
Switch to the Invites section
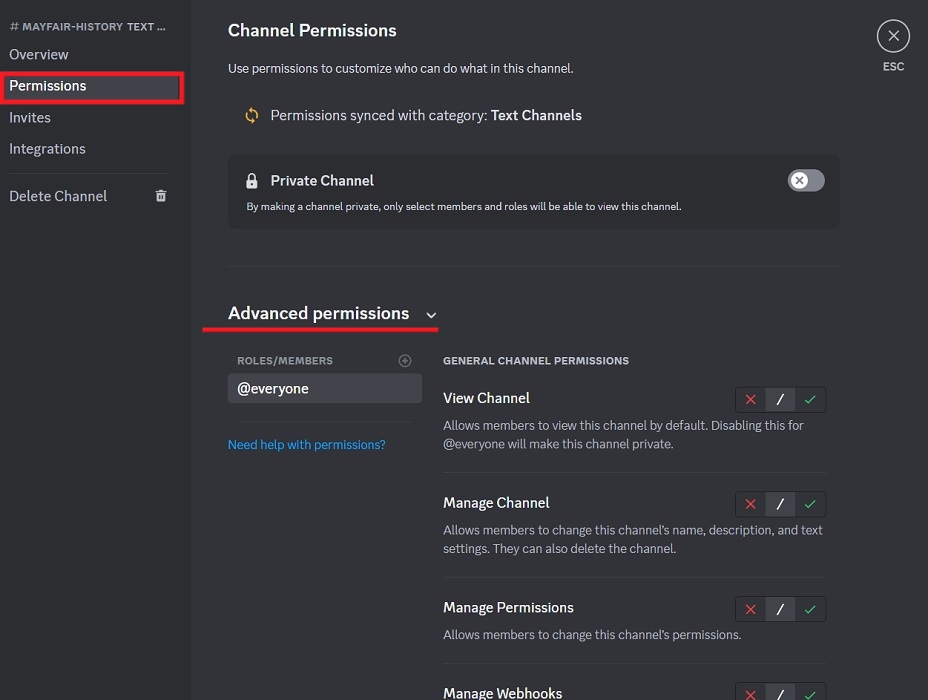click(x=30, y=117)
